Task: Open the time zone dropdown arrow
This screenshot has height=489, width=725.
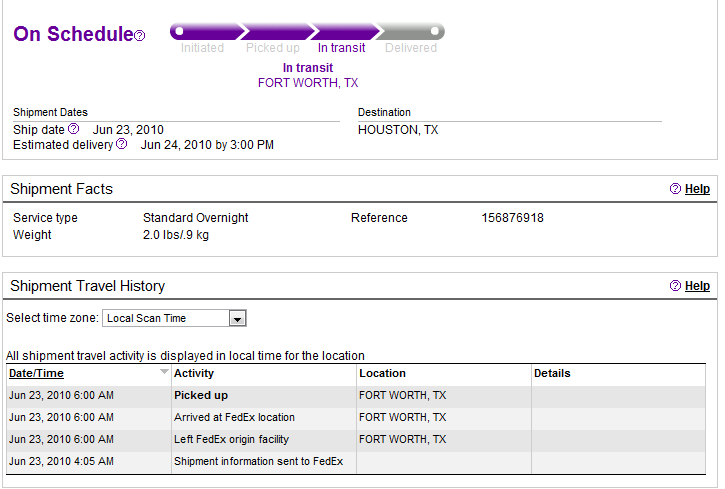Action: pyautogui.click(x=237, y=318)
